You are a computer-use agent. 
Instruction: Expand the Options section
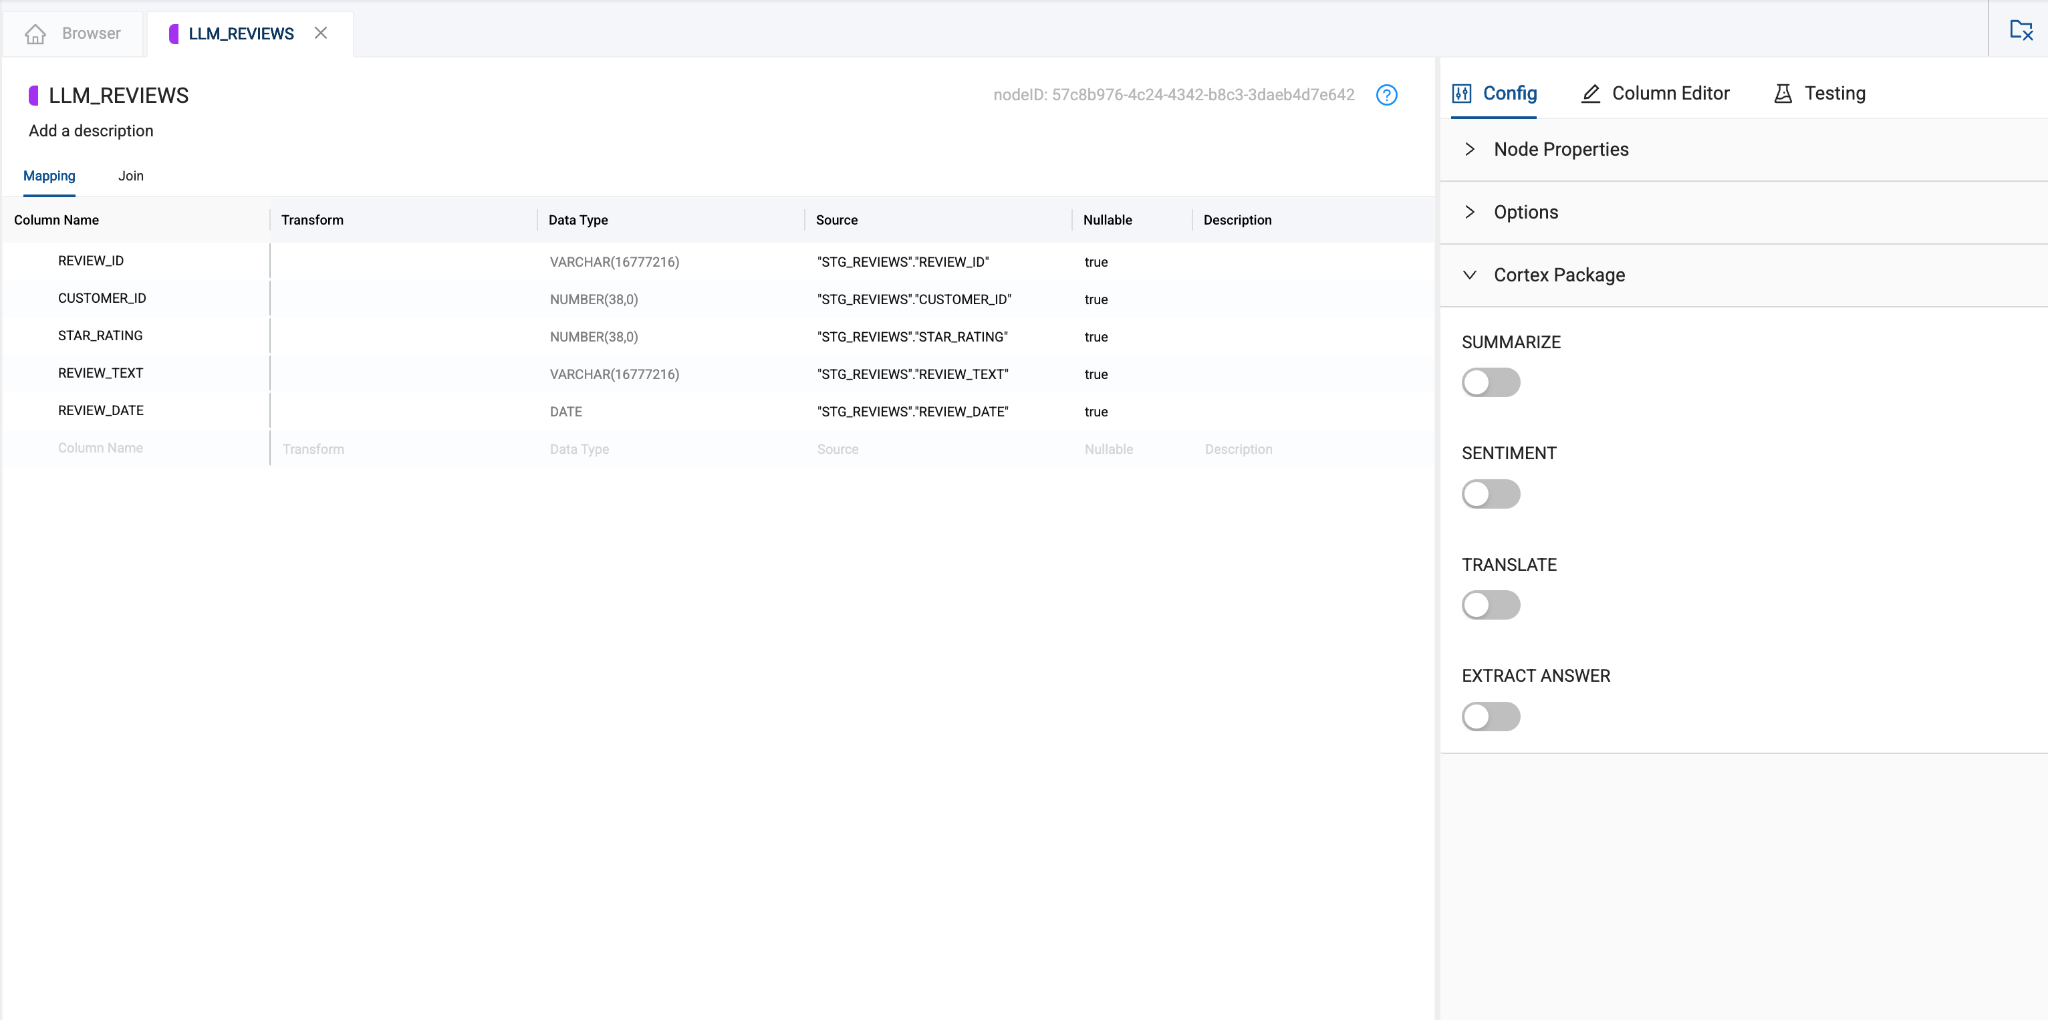1744,212
